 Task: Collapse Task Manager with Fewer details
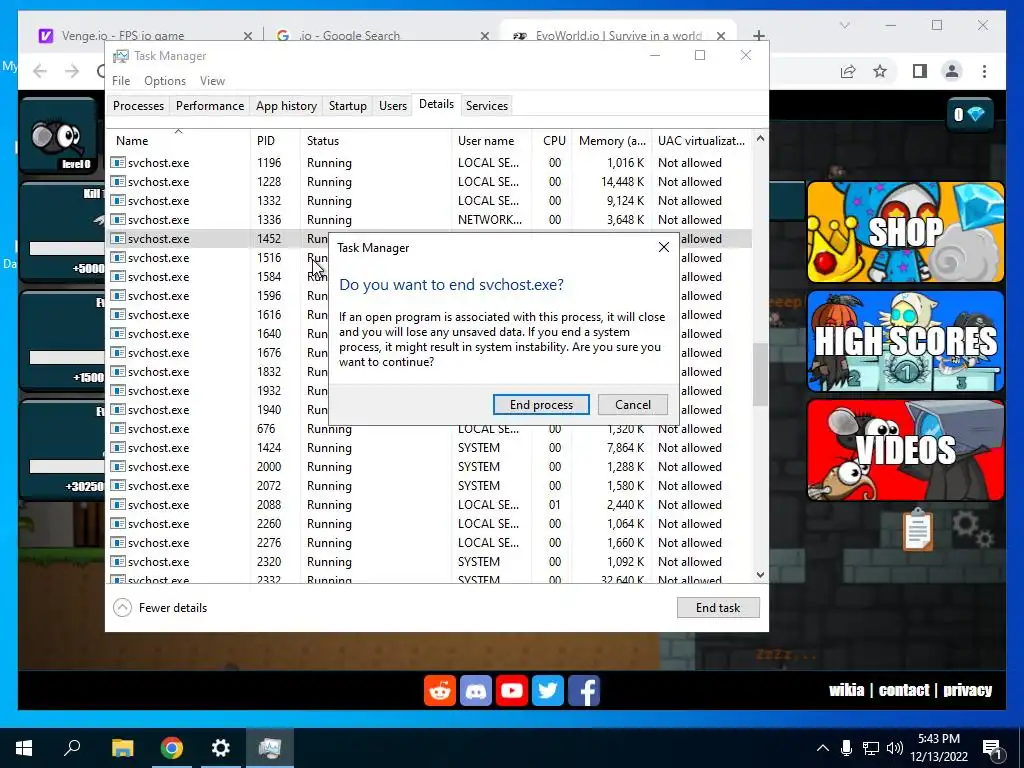coord(160,607)
